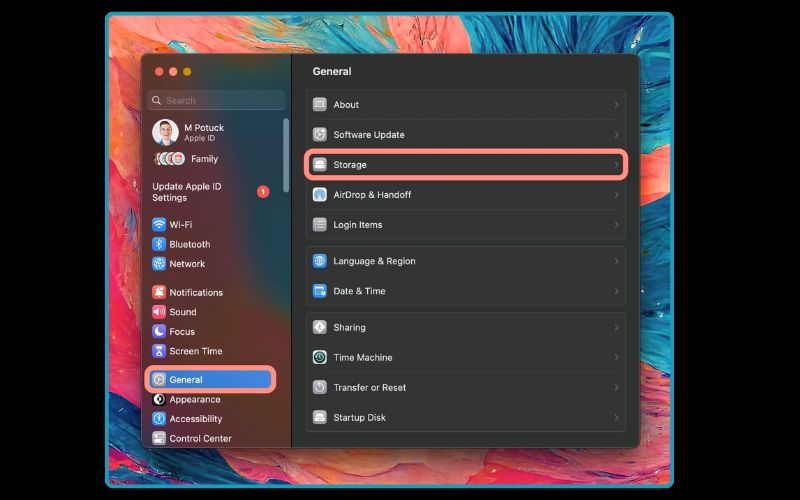Select the Bluetooth sidebar icon

click(159, 244)
